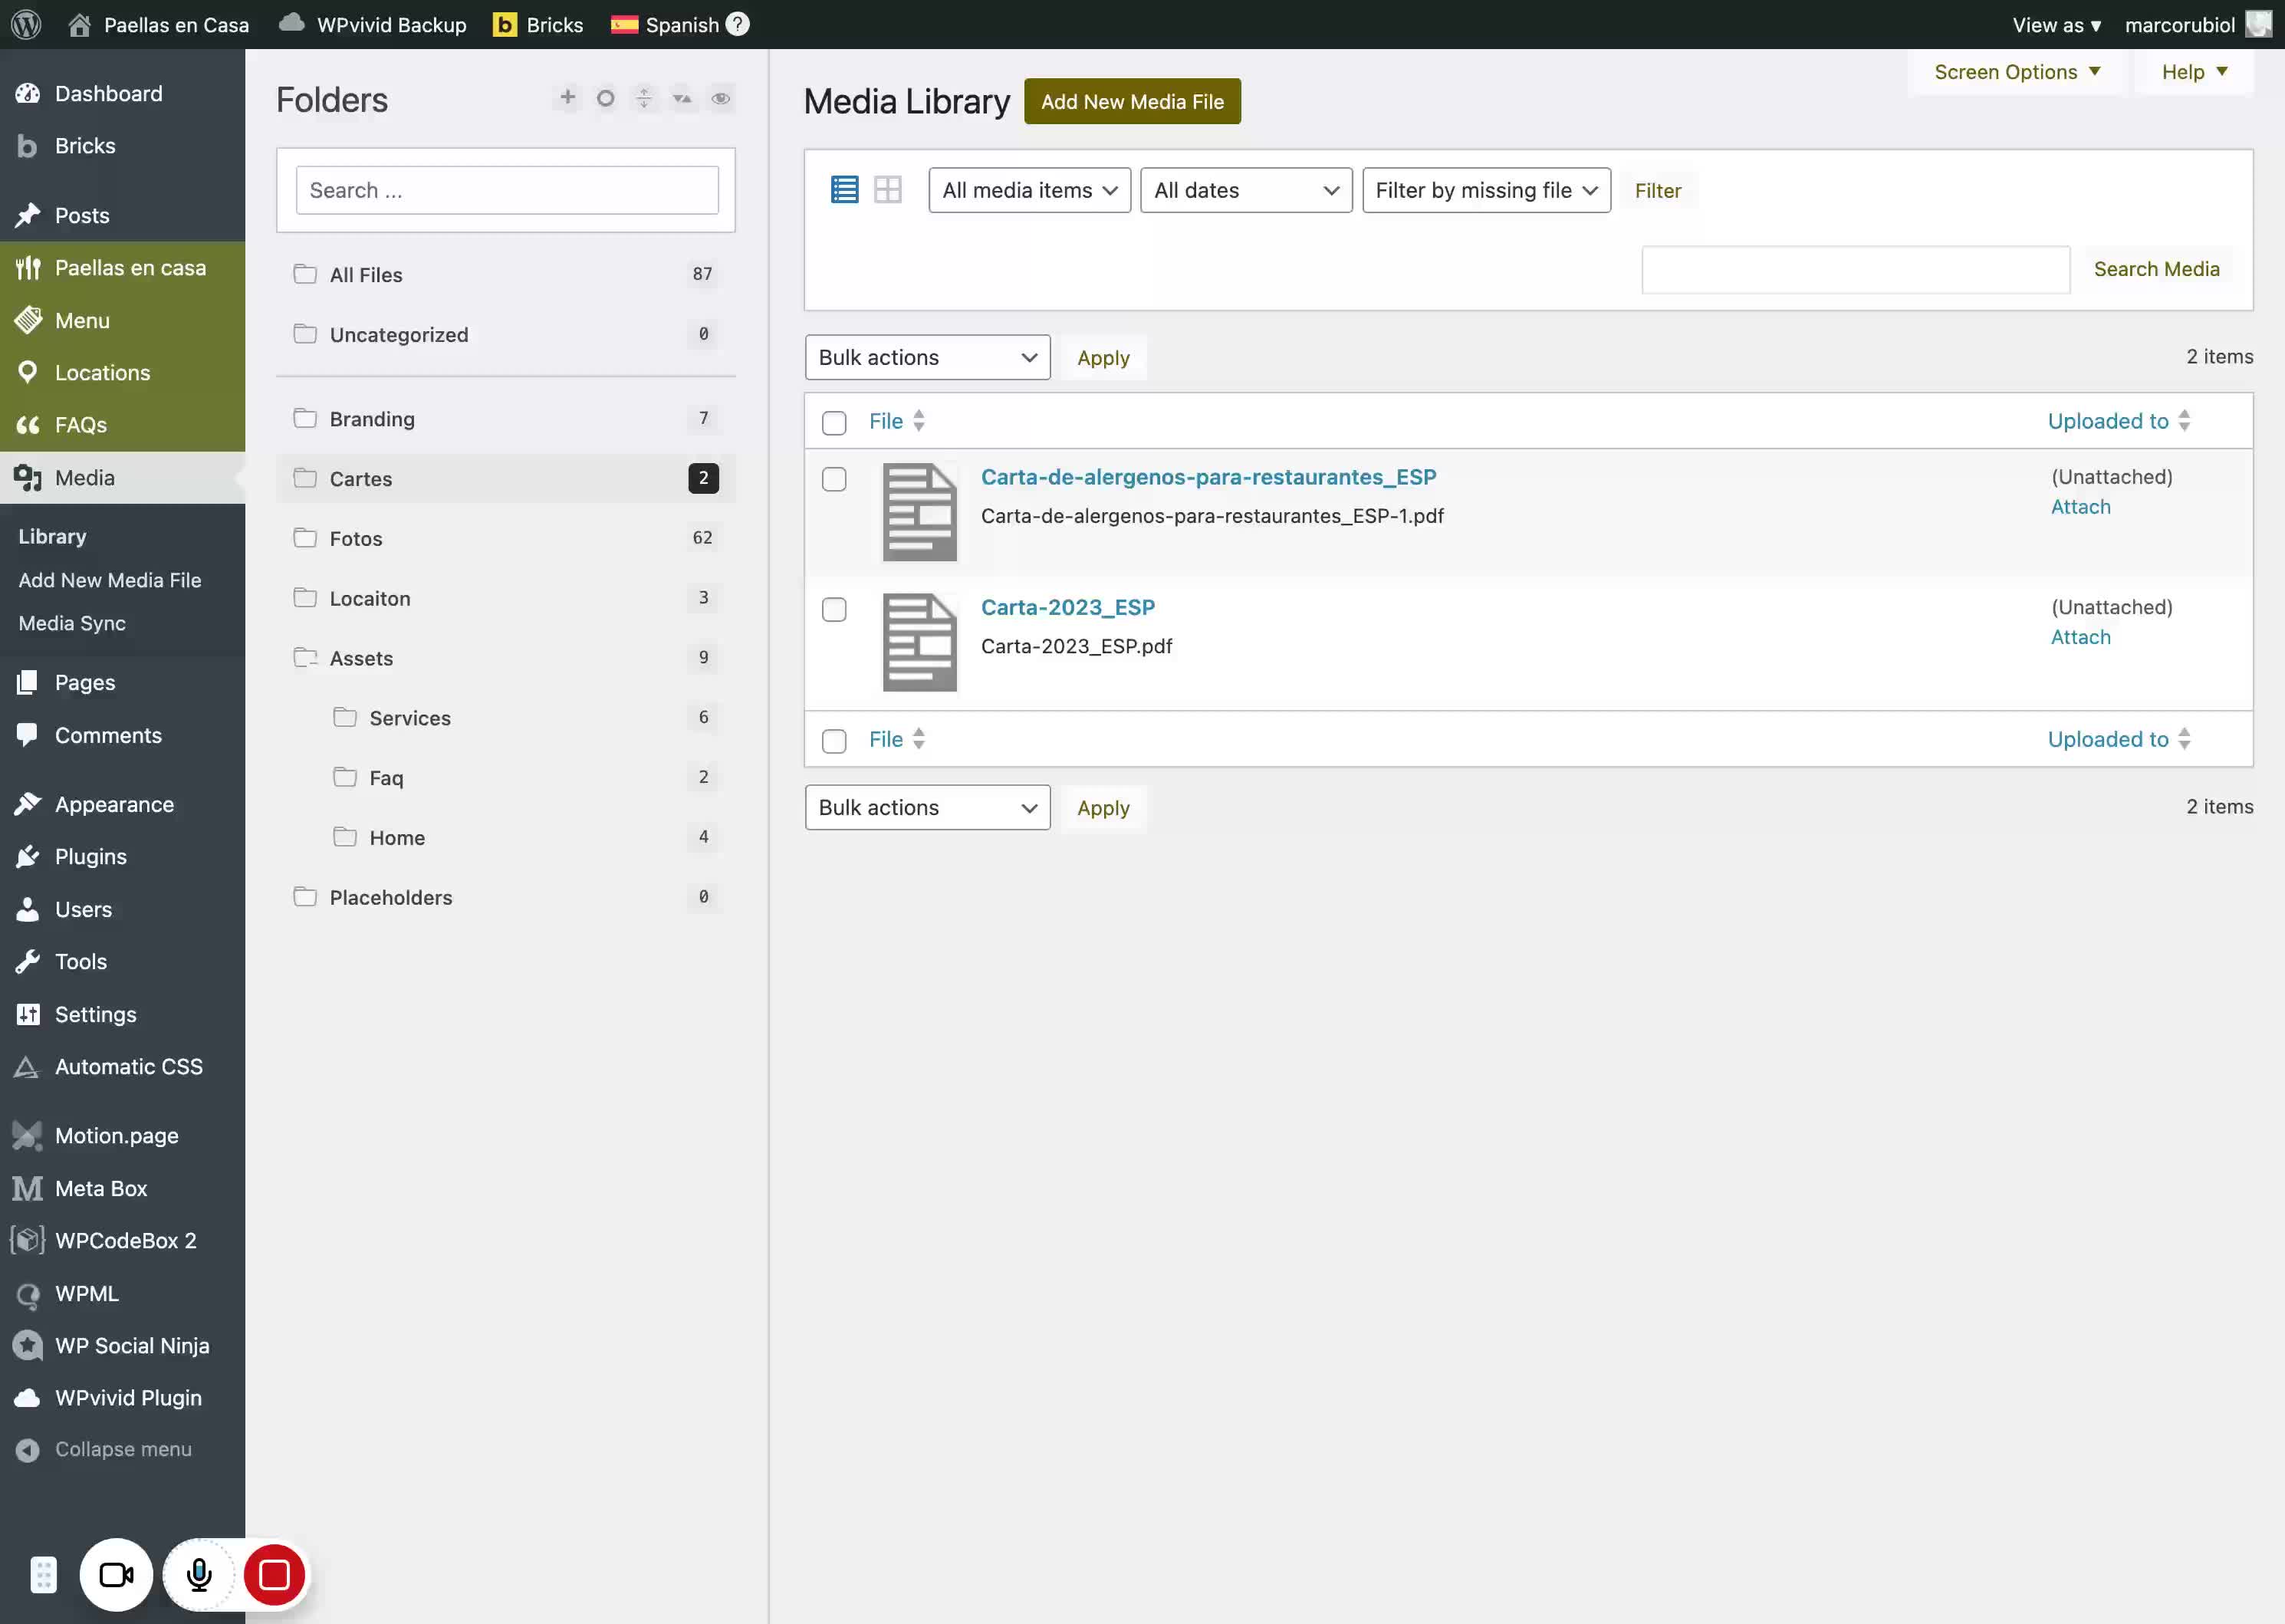Toggle select-all checkbox in table header

834,422
